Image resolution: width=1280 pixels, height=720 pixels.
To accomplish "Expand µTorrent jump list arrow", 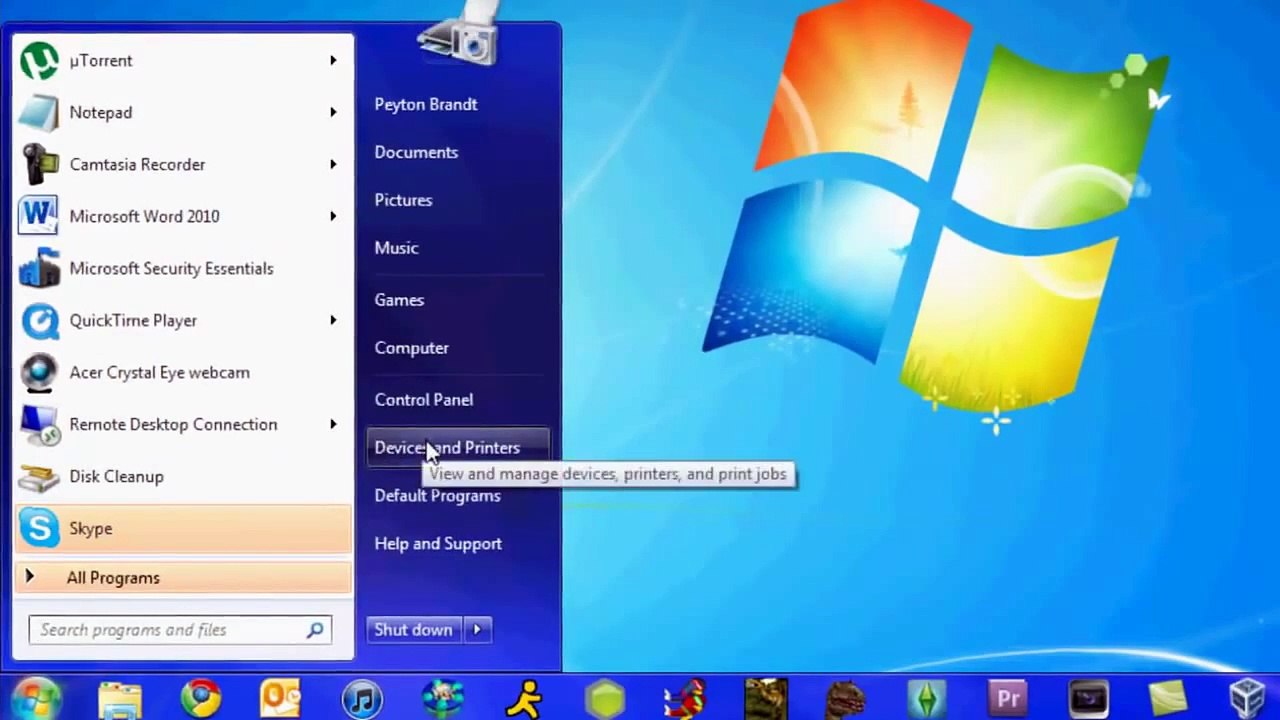I will [x=333, y=61].
